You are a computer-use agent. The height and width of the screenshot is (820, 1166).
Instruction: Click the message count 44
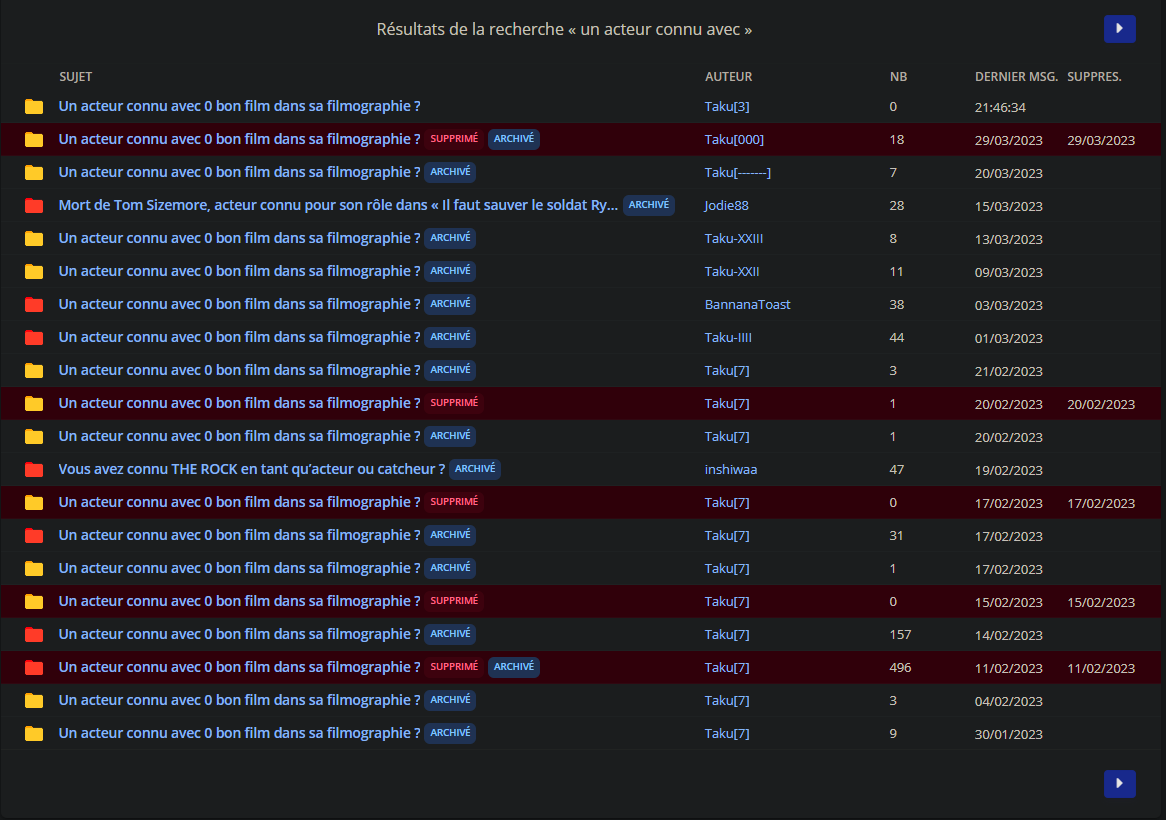tap(897, 338)
